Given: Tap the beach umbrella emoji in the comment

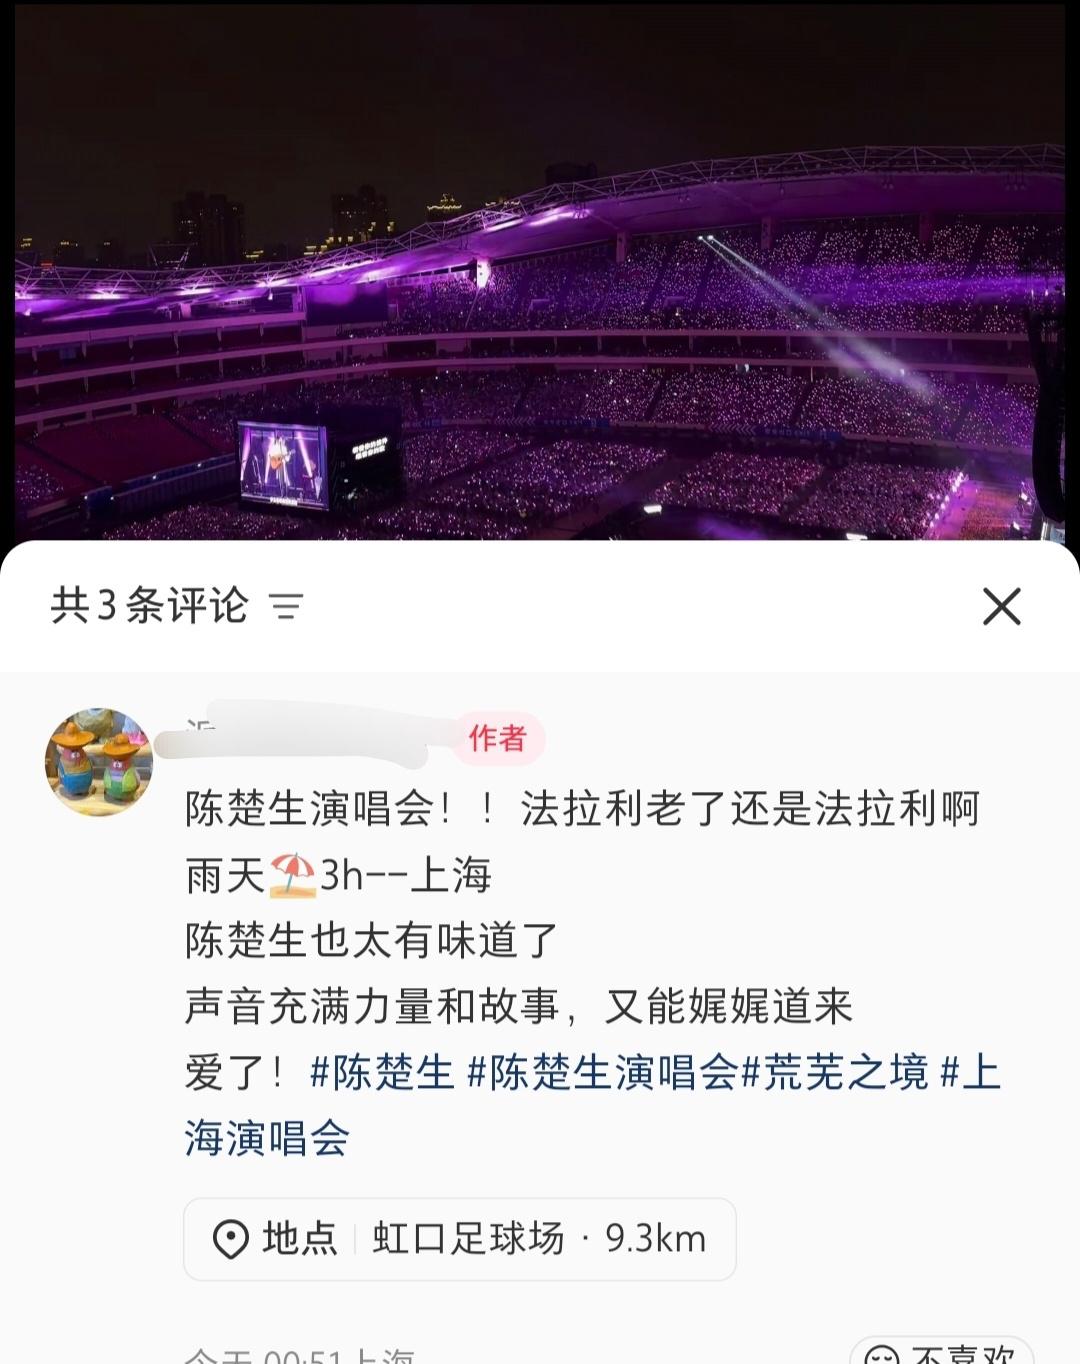Looking at the screenshot, I should click(x=292, y=875).
